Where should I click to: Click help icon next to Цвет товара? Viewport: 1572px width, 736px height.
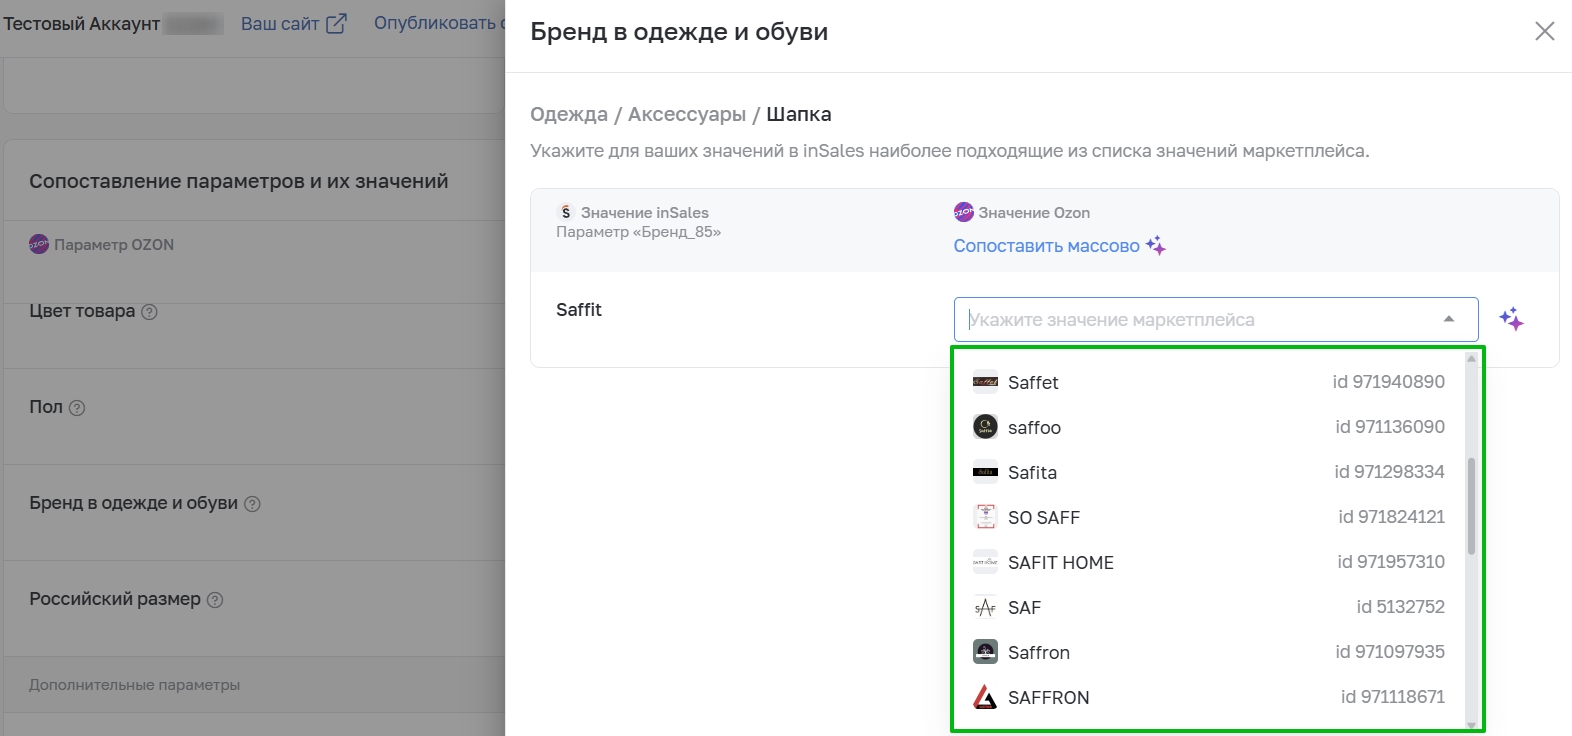pyautogui.click(x=149, y=312)
